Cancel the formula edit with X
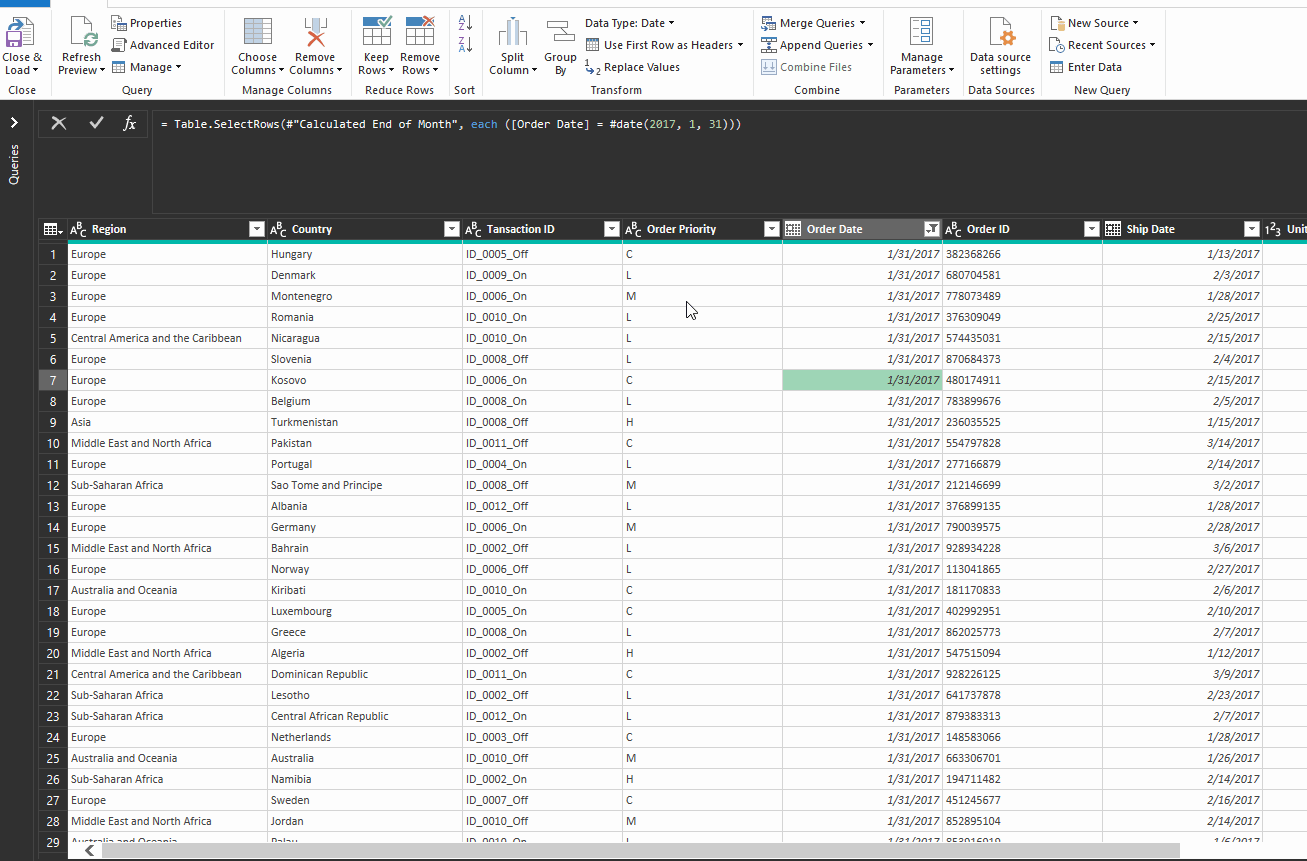 59,123
